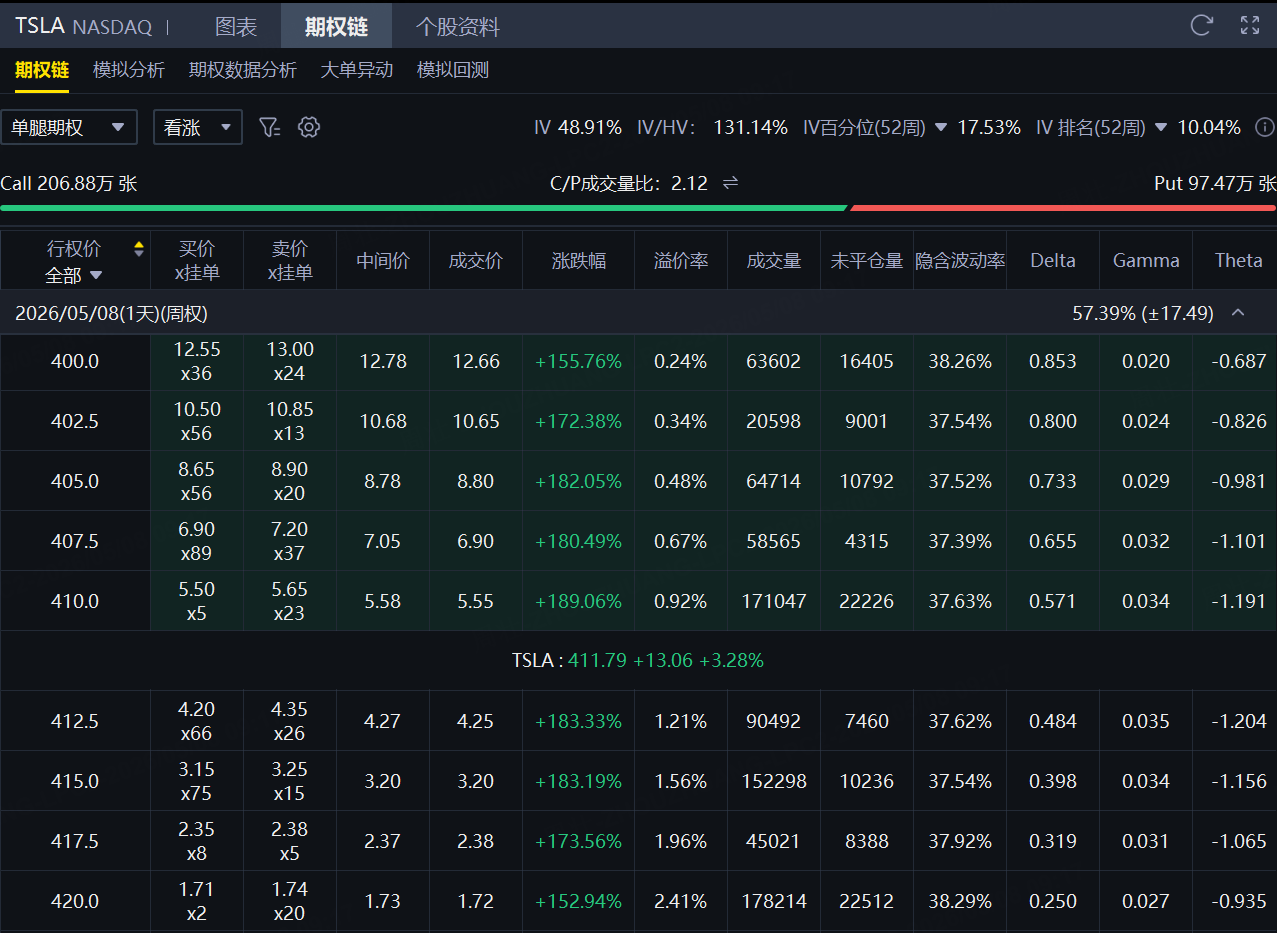1277x933 pixels.
Task: Select the 400.0 strike row
Action: pos(638,361)
